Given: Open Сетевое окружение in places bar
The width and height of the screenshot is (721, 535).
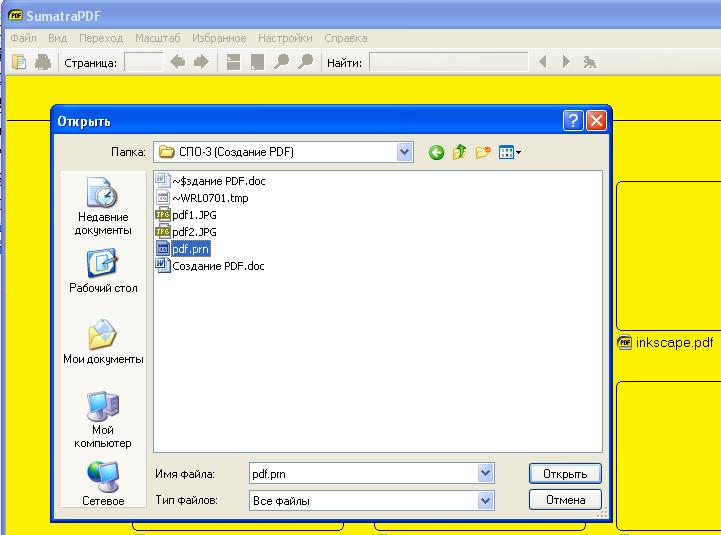Looking at the screenshot, I should point(103,483).
